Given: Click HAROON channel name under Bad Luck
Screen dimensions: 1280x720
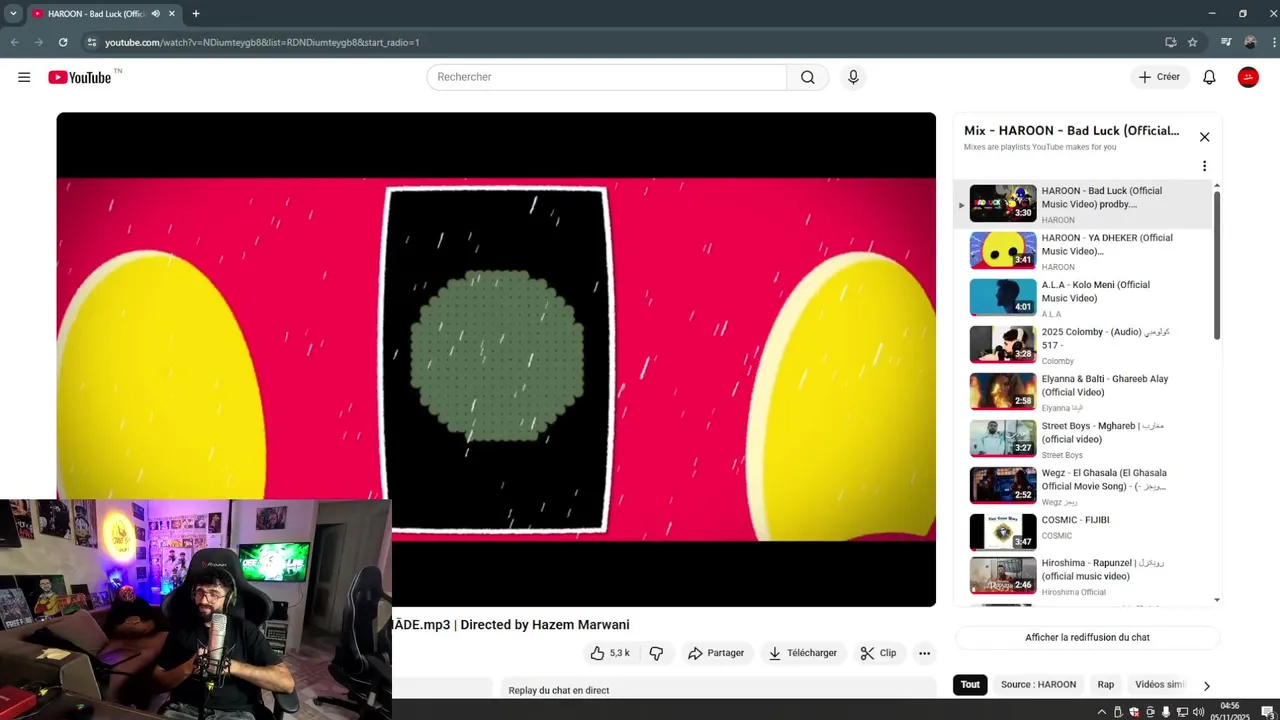Looking at the screenshot, I should pos(1058,220).
